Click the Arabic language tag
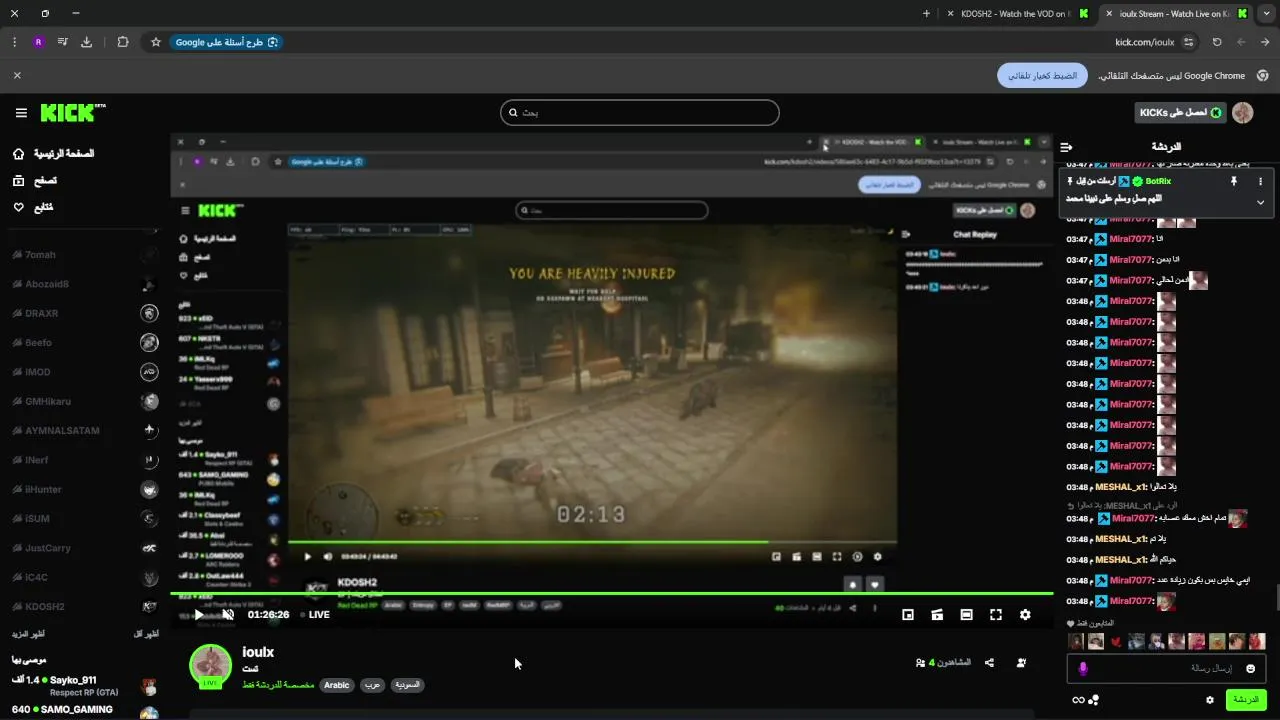The image size is (1280, 720). (337, 685)
